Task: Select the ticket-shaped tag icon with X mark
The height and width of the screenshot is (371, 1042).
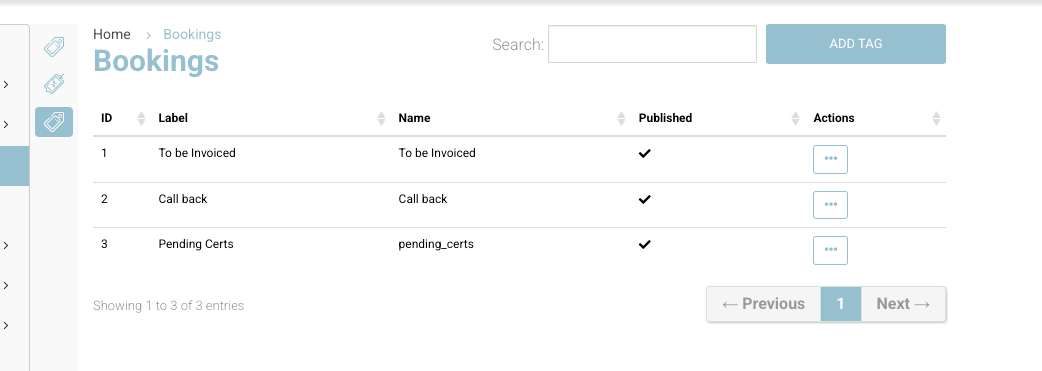Action: [54, 84]
